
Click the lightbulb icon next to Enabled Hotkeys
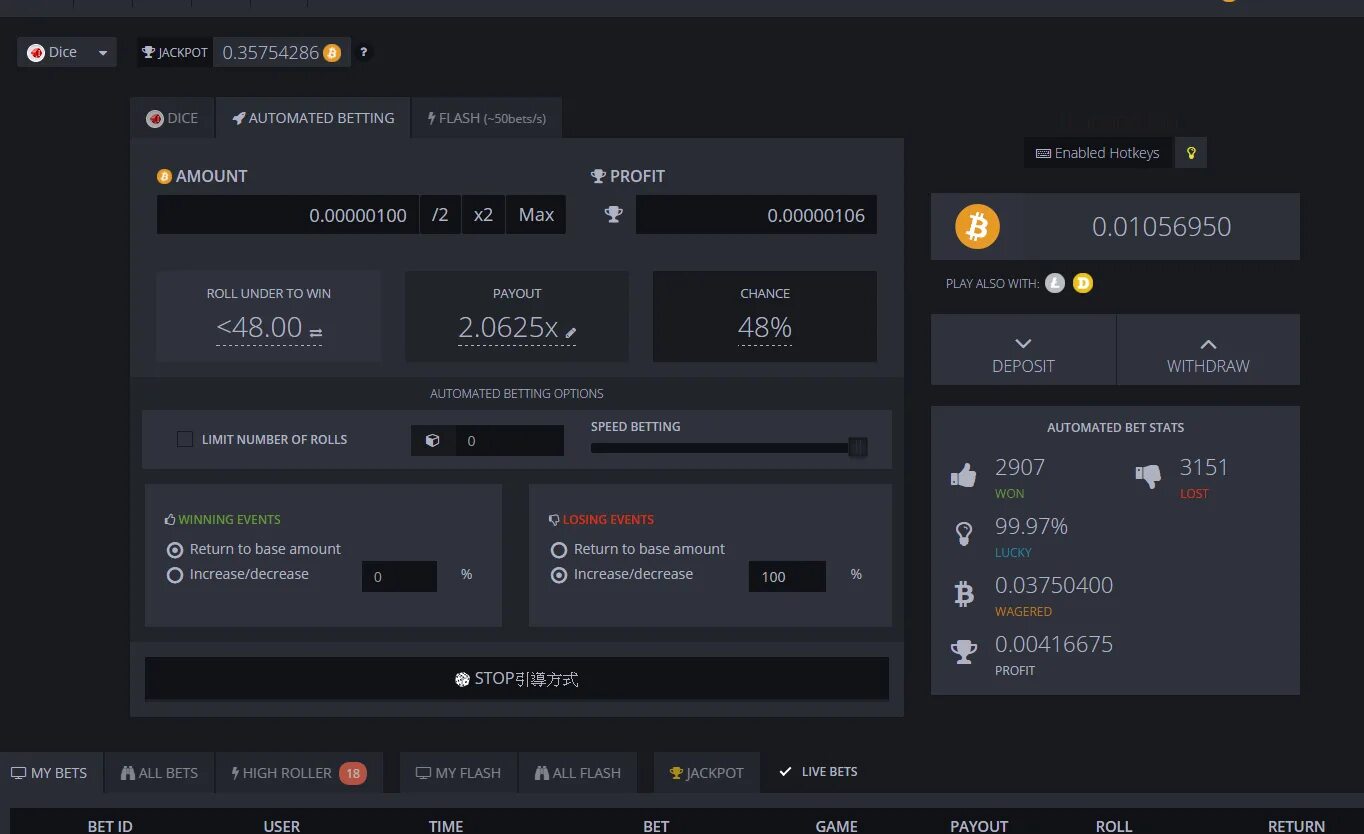tap(1191, 153)
